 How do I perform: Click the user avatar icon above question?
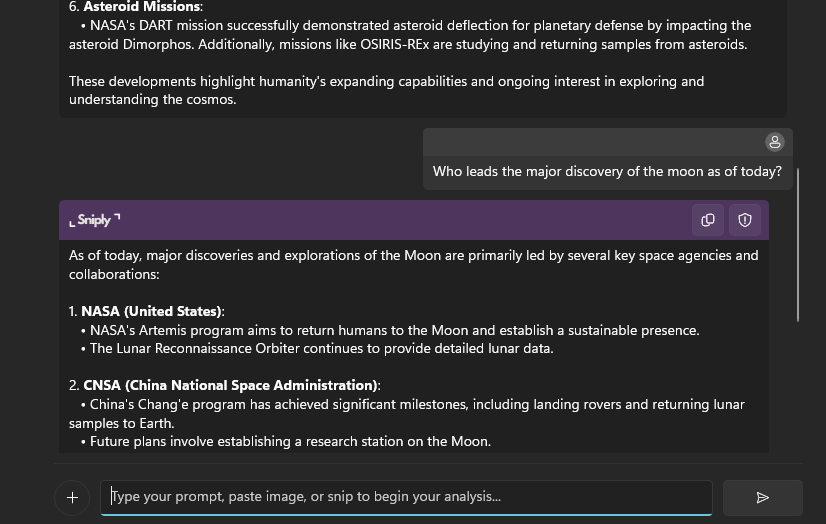[x=774, y=142]
